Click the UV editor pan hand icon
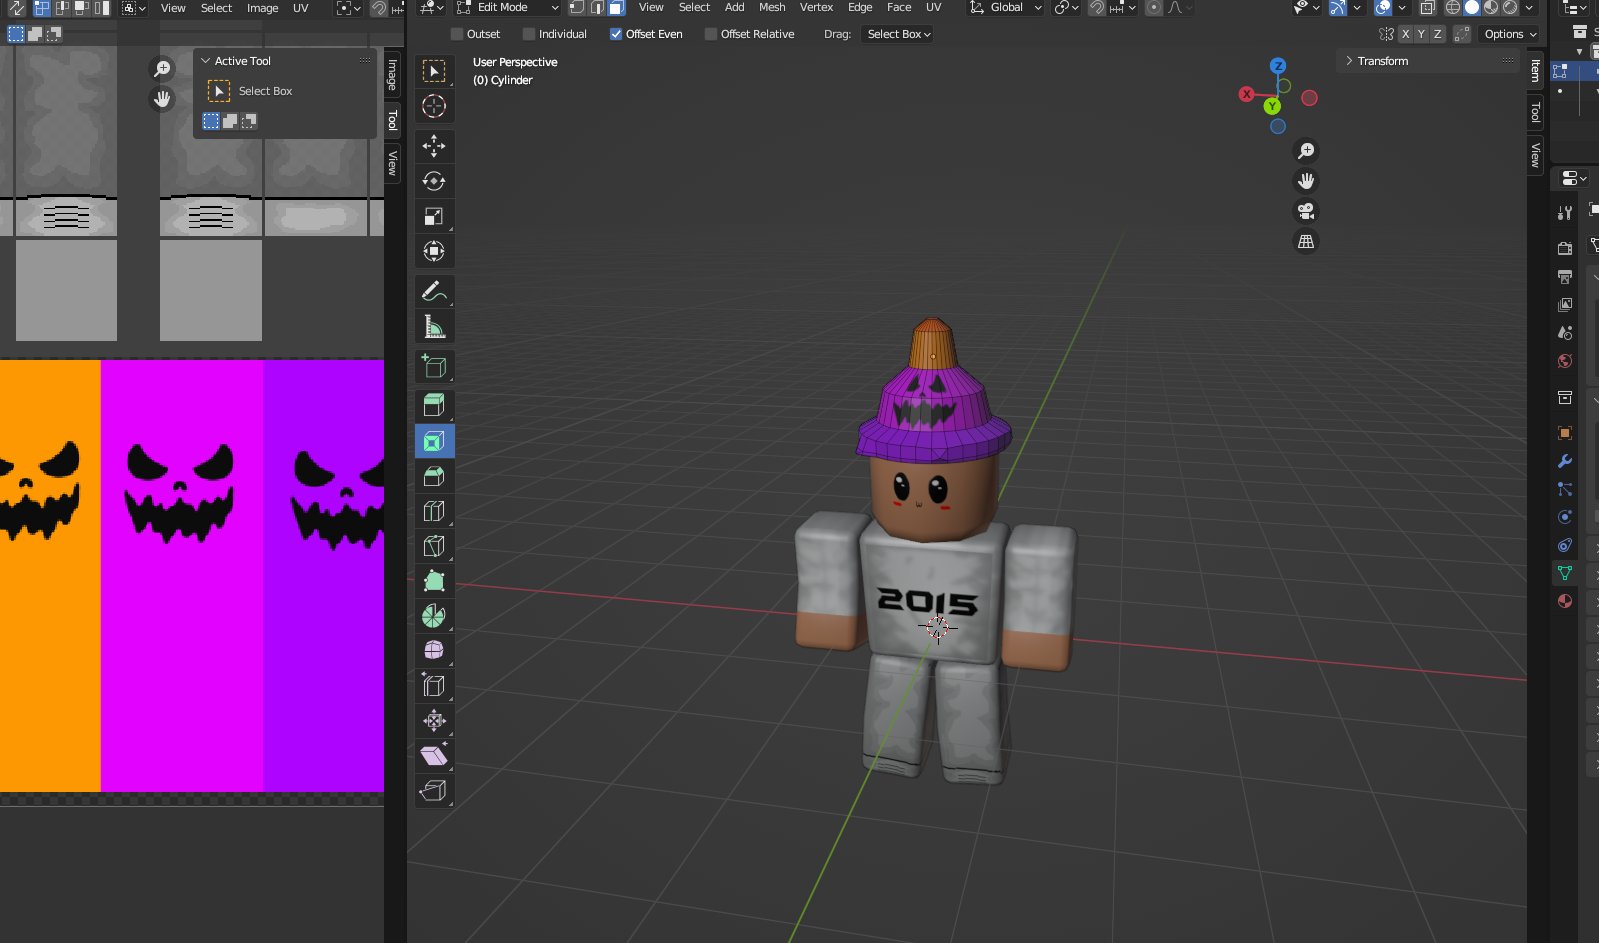This screenshot has height=943, width=1599. pos(162,99)
